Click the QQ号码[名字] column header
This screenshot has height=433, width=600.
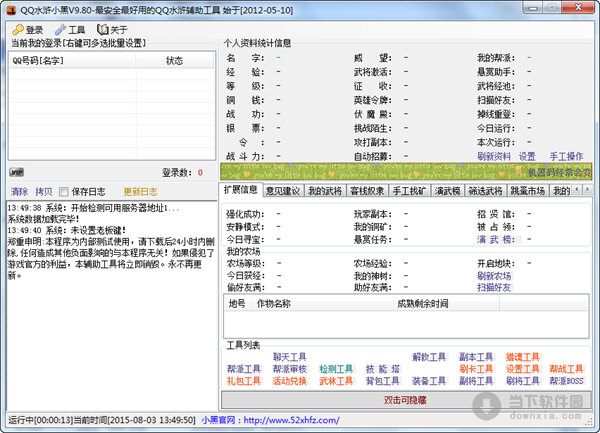(72, 60)
